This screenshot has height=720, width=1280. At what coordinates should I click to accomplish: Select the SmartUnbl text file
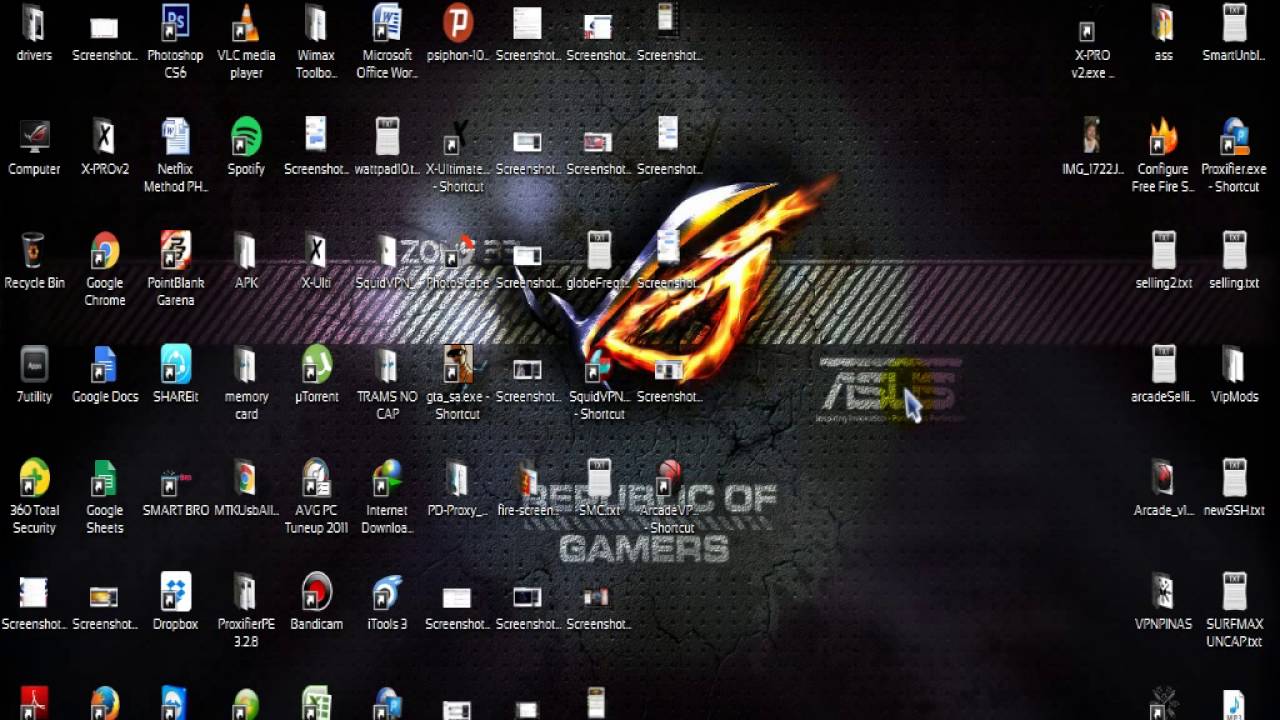(1234, 24)
